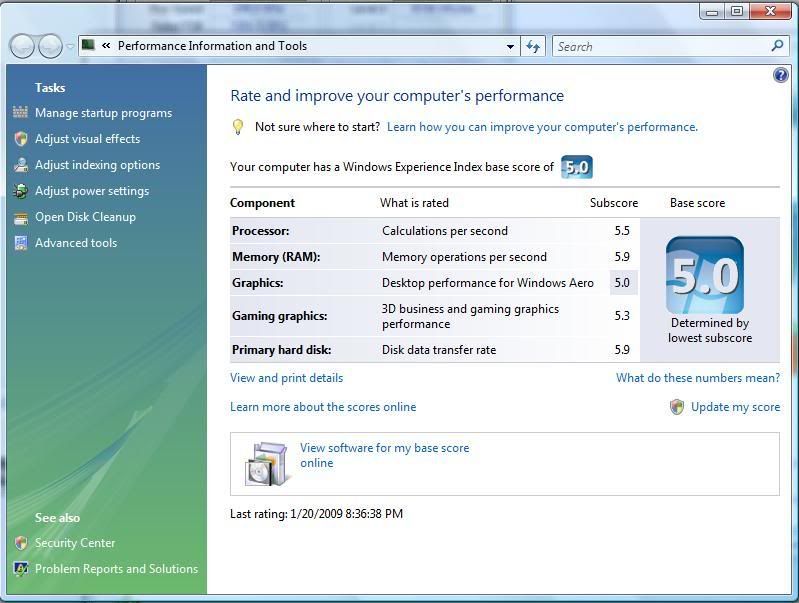
Task: Open Help with the question mark icon
Action: 780,75
